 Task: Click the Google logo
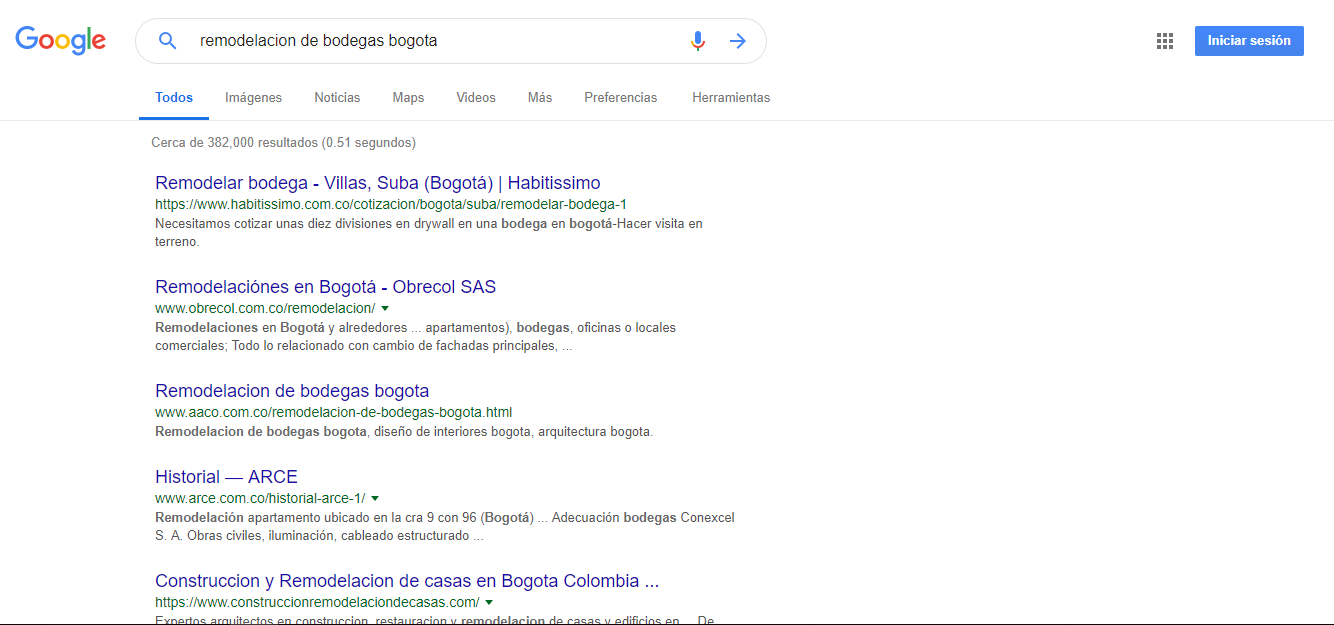click(x=60, y=40)
